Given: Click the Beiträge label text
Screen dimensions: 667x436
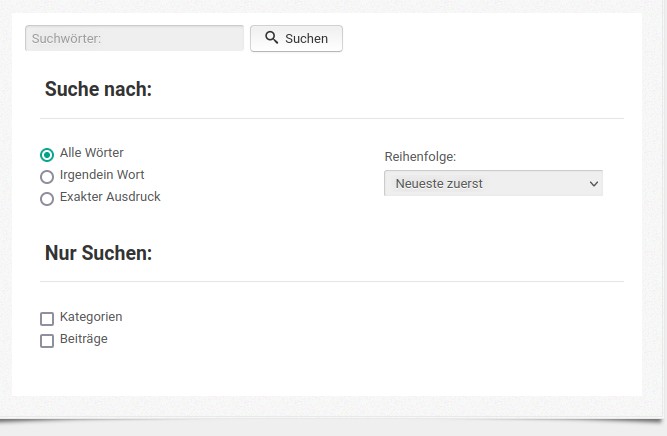Looking at the screenshot, I should 84,339.
